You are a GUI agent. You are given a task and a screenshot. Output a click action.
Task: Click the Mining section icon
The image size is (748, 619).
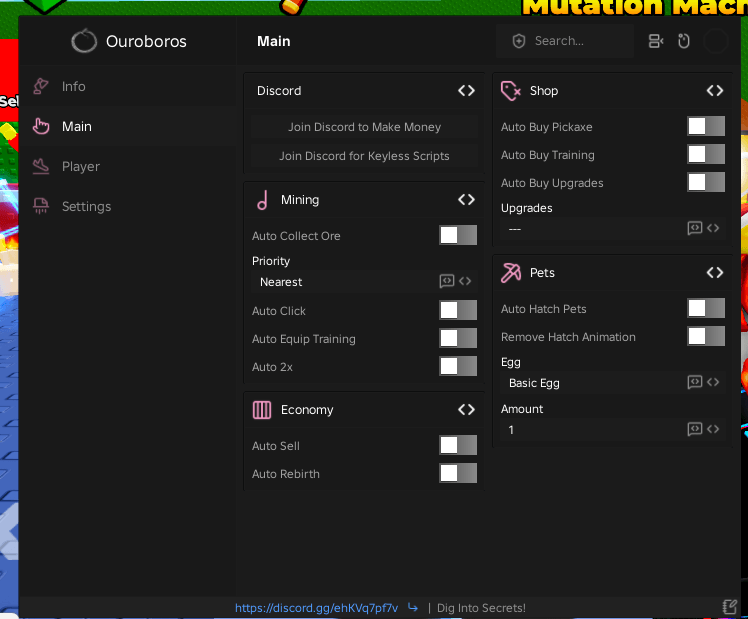(x=262, y=200)
